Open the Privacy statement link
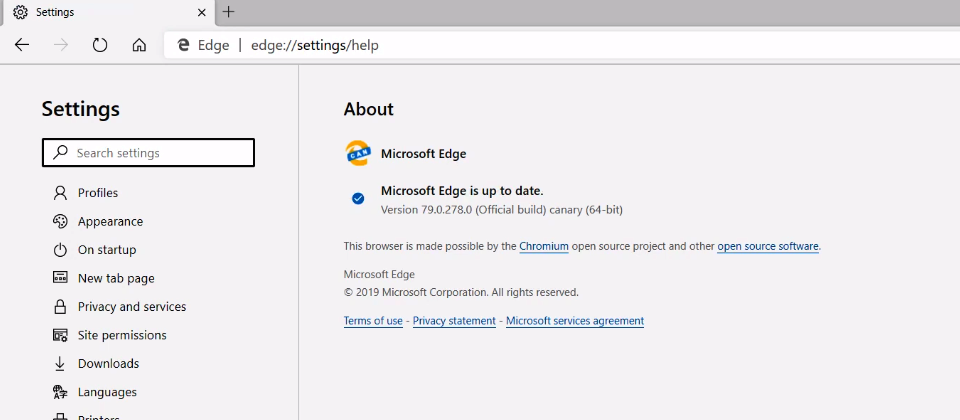This screenshot has height=420, width=960. (x=454, y=321)
